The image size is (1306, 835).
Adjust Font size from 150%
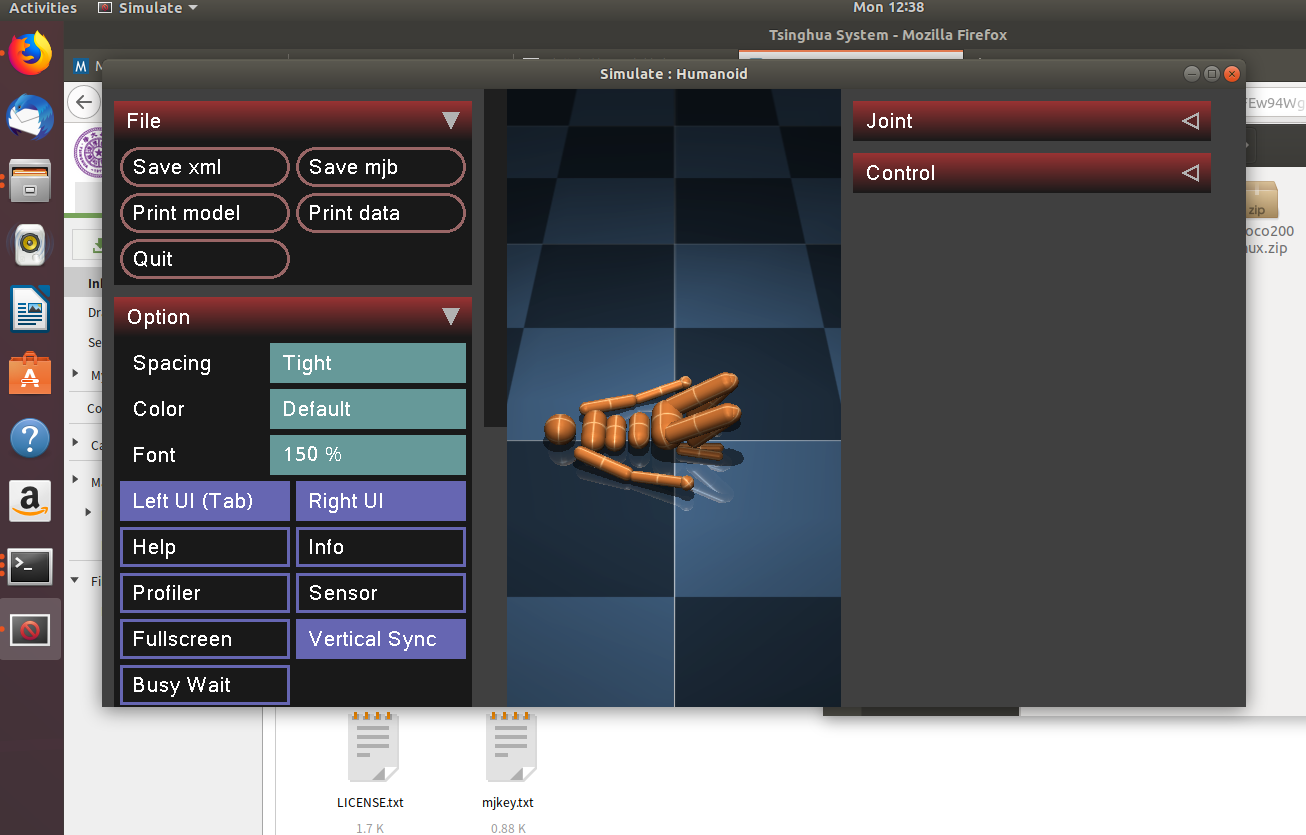pyautogui.click(x=367, y=455)
